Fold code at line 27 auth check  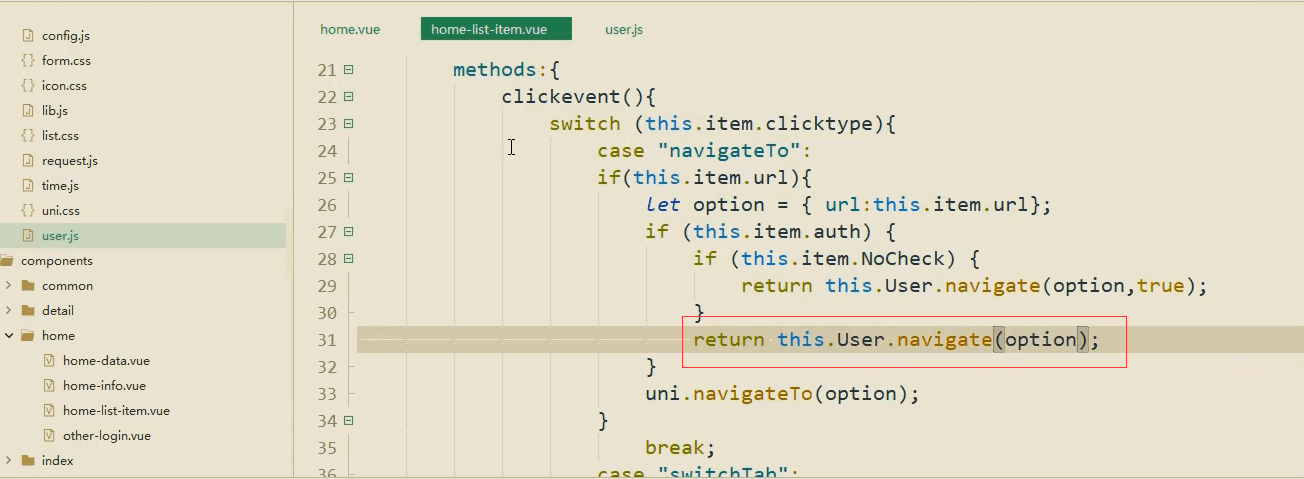tap(348, 232)
